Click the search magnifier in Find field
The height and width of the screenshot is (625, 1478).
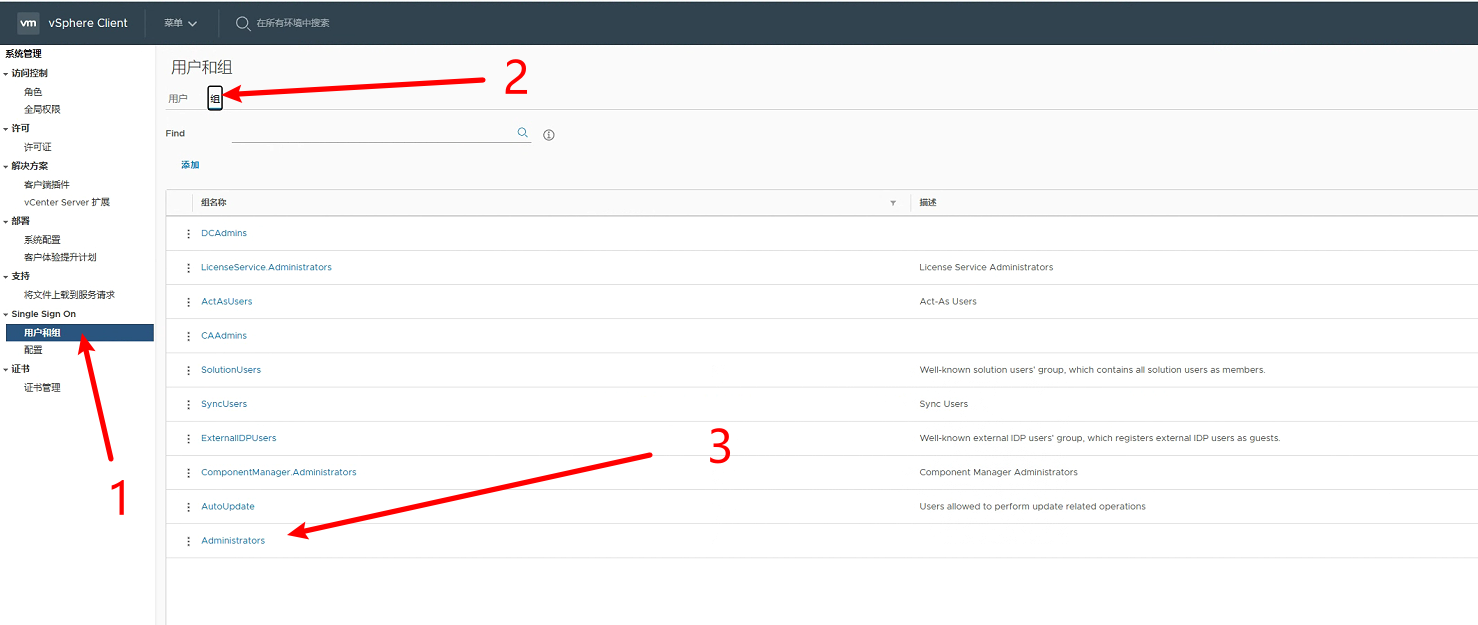[x=522, y=133]
